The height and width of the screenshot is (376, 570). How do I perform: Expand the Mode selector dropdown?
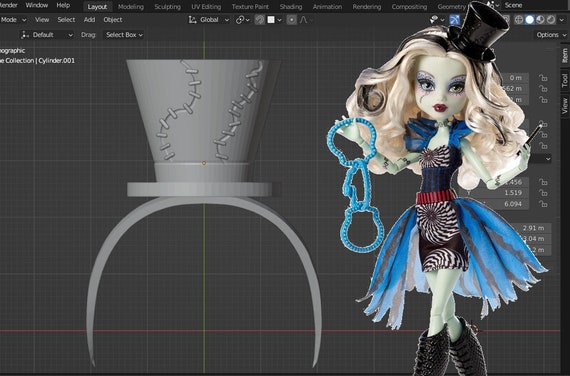click(x=13, y=20)
